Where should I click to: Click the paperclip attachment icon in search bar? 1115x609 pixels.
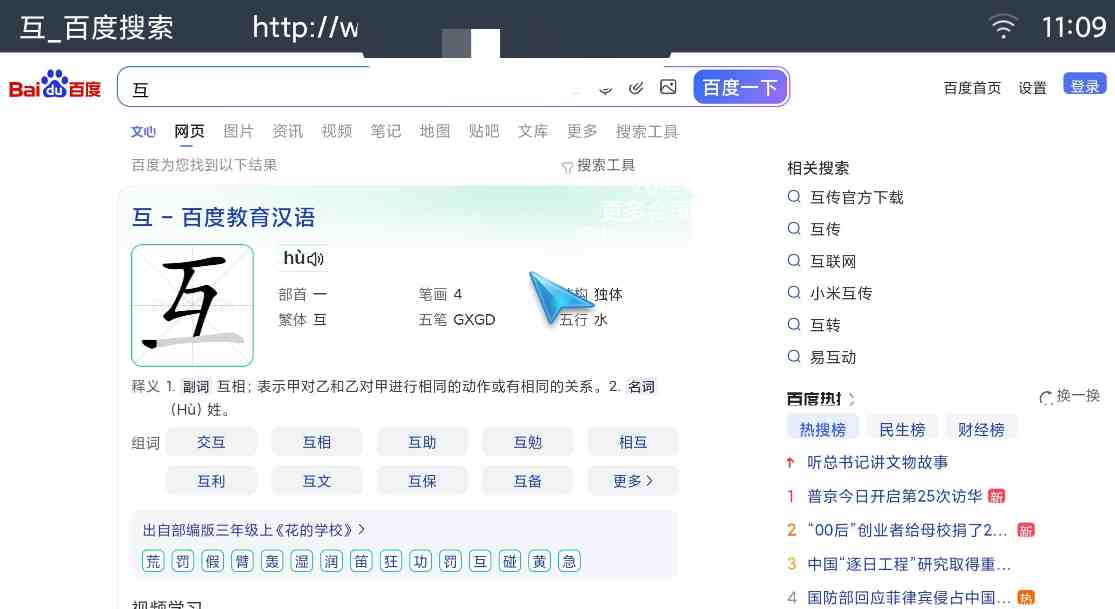click(x=636, y=88)
